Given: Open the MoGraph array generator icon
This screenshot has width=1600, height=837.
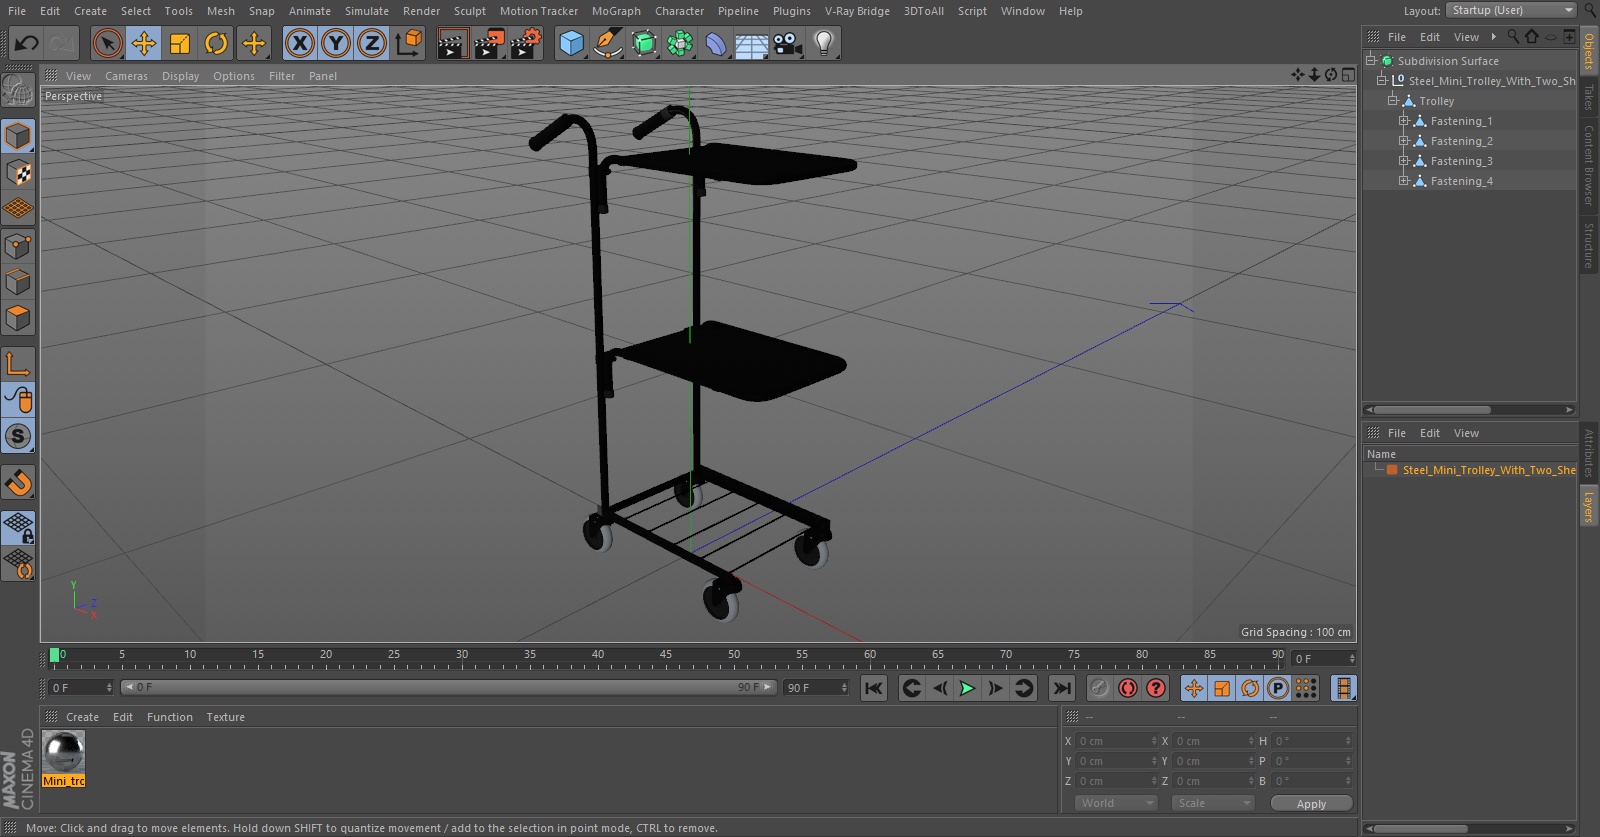Looking at the screenshot, I should pos(680,43).
